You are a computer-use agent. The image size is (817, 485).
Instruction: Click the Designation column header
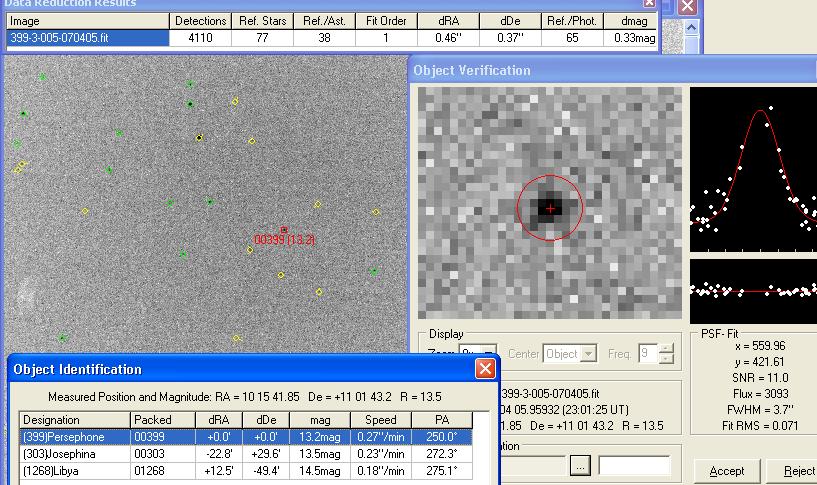[75, 420]
